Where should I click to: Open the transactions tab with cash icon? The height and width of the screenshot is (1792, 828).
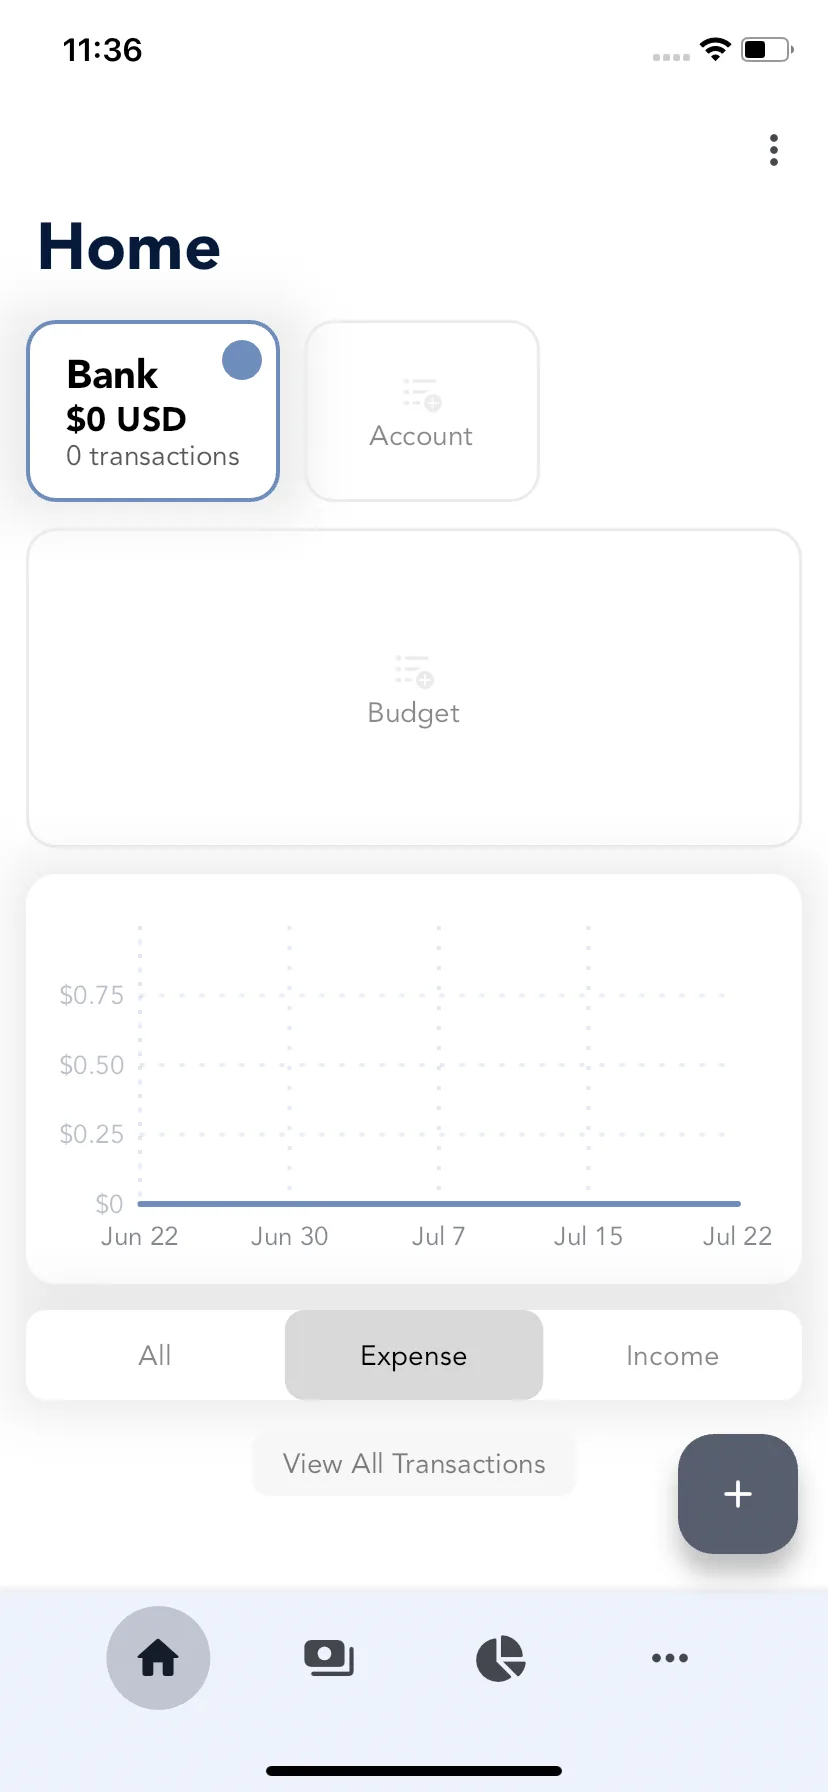pyautogui.click(x=329, y=1658)
